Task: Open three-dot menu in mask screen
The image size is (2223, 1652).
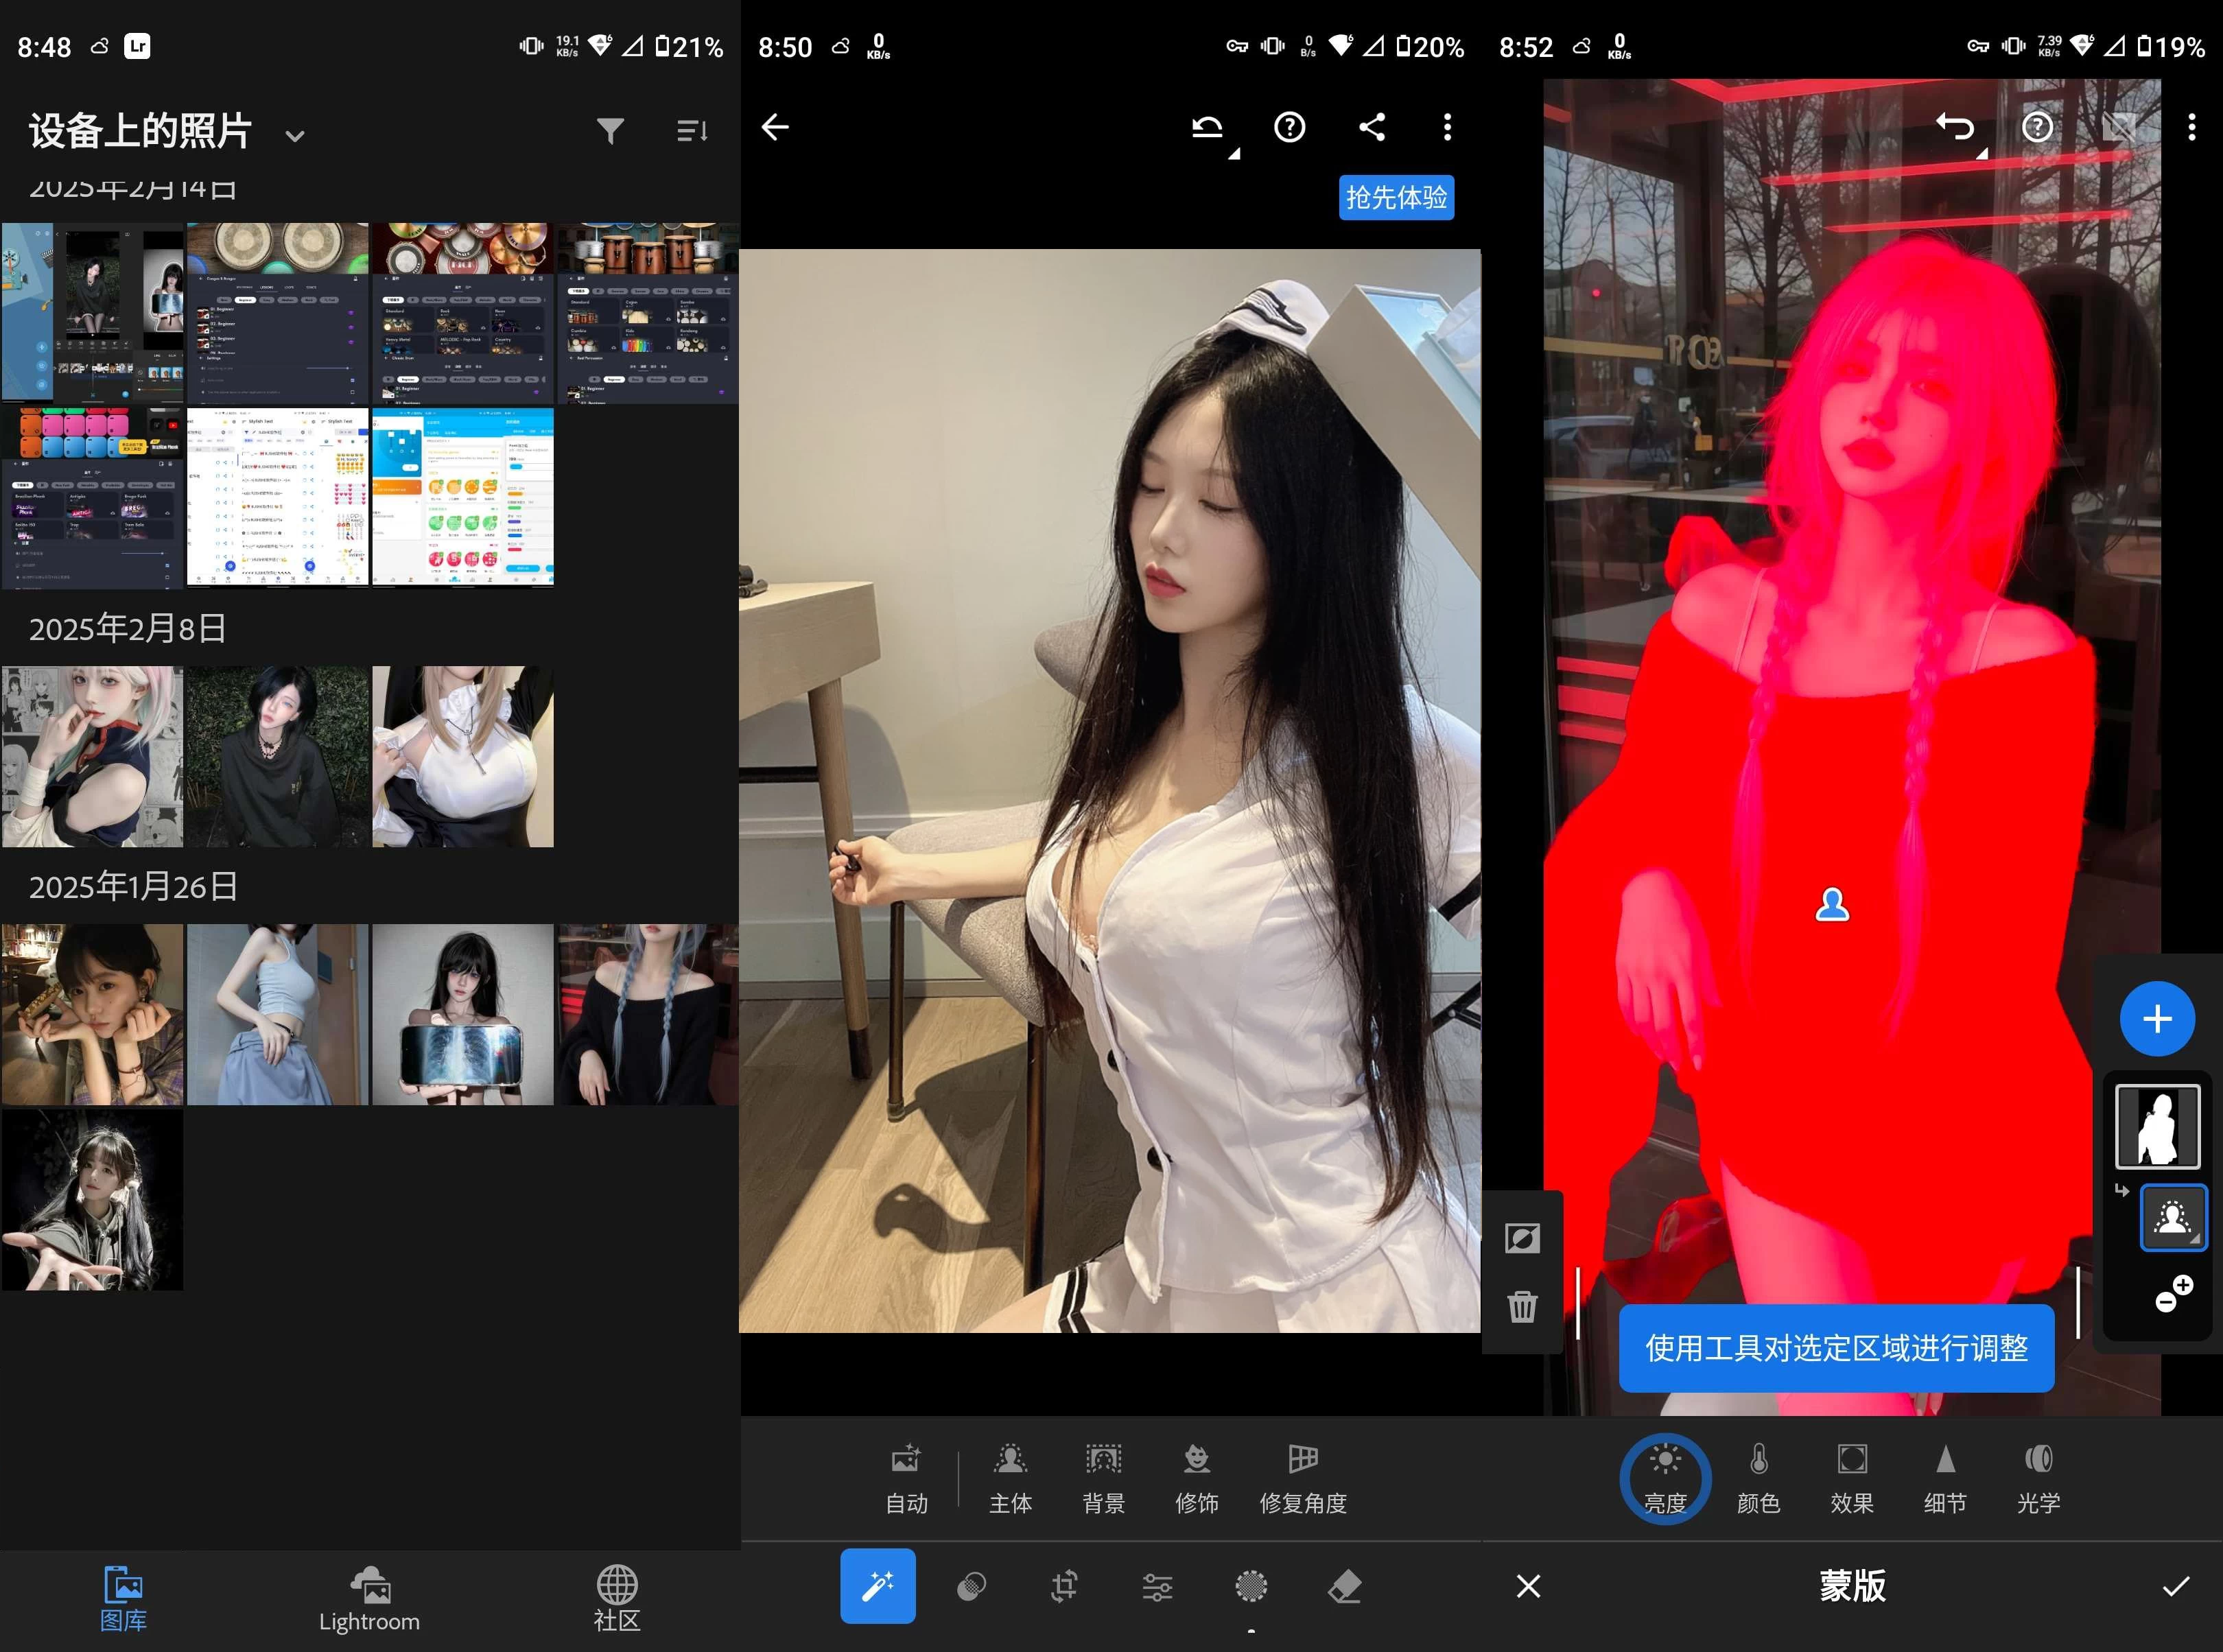Action: coord(2192,127)
